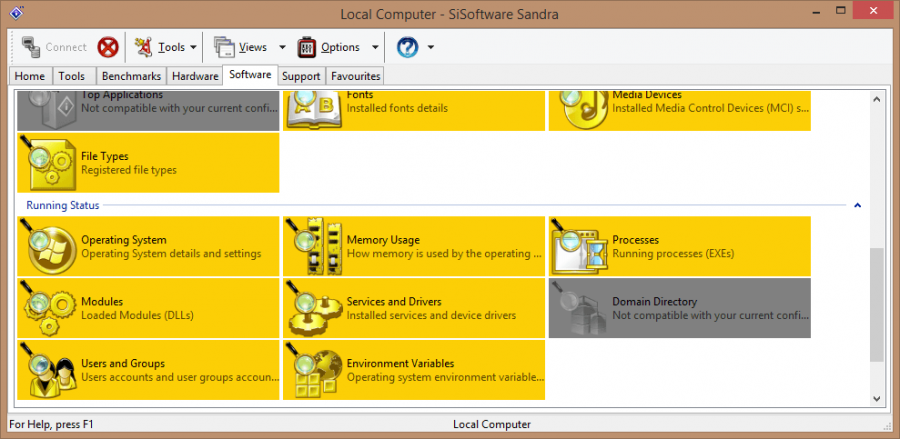Click the scrollbar down arrow
Screen dimensions: 900x439
[876, 398]
